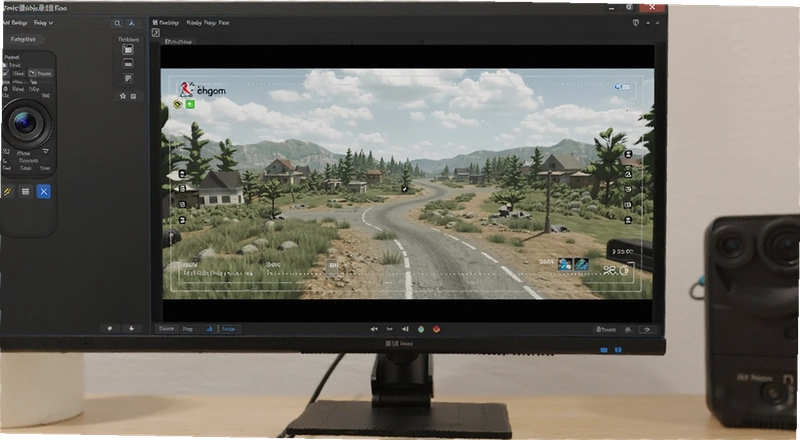Select the small tab above the video preview
This screenshot has width=800, height=440.
click(x=179, y=42)
